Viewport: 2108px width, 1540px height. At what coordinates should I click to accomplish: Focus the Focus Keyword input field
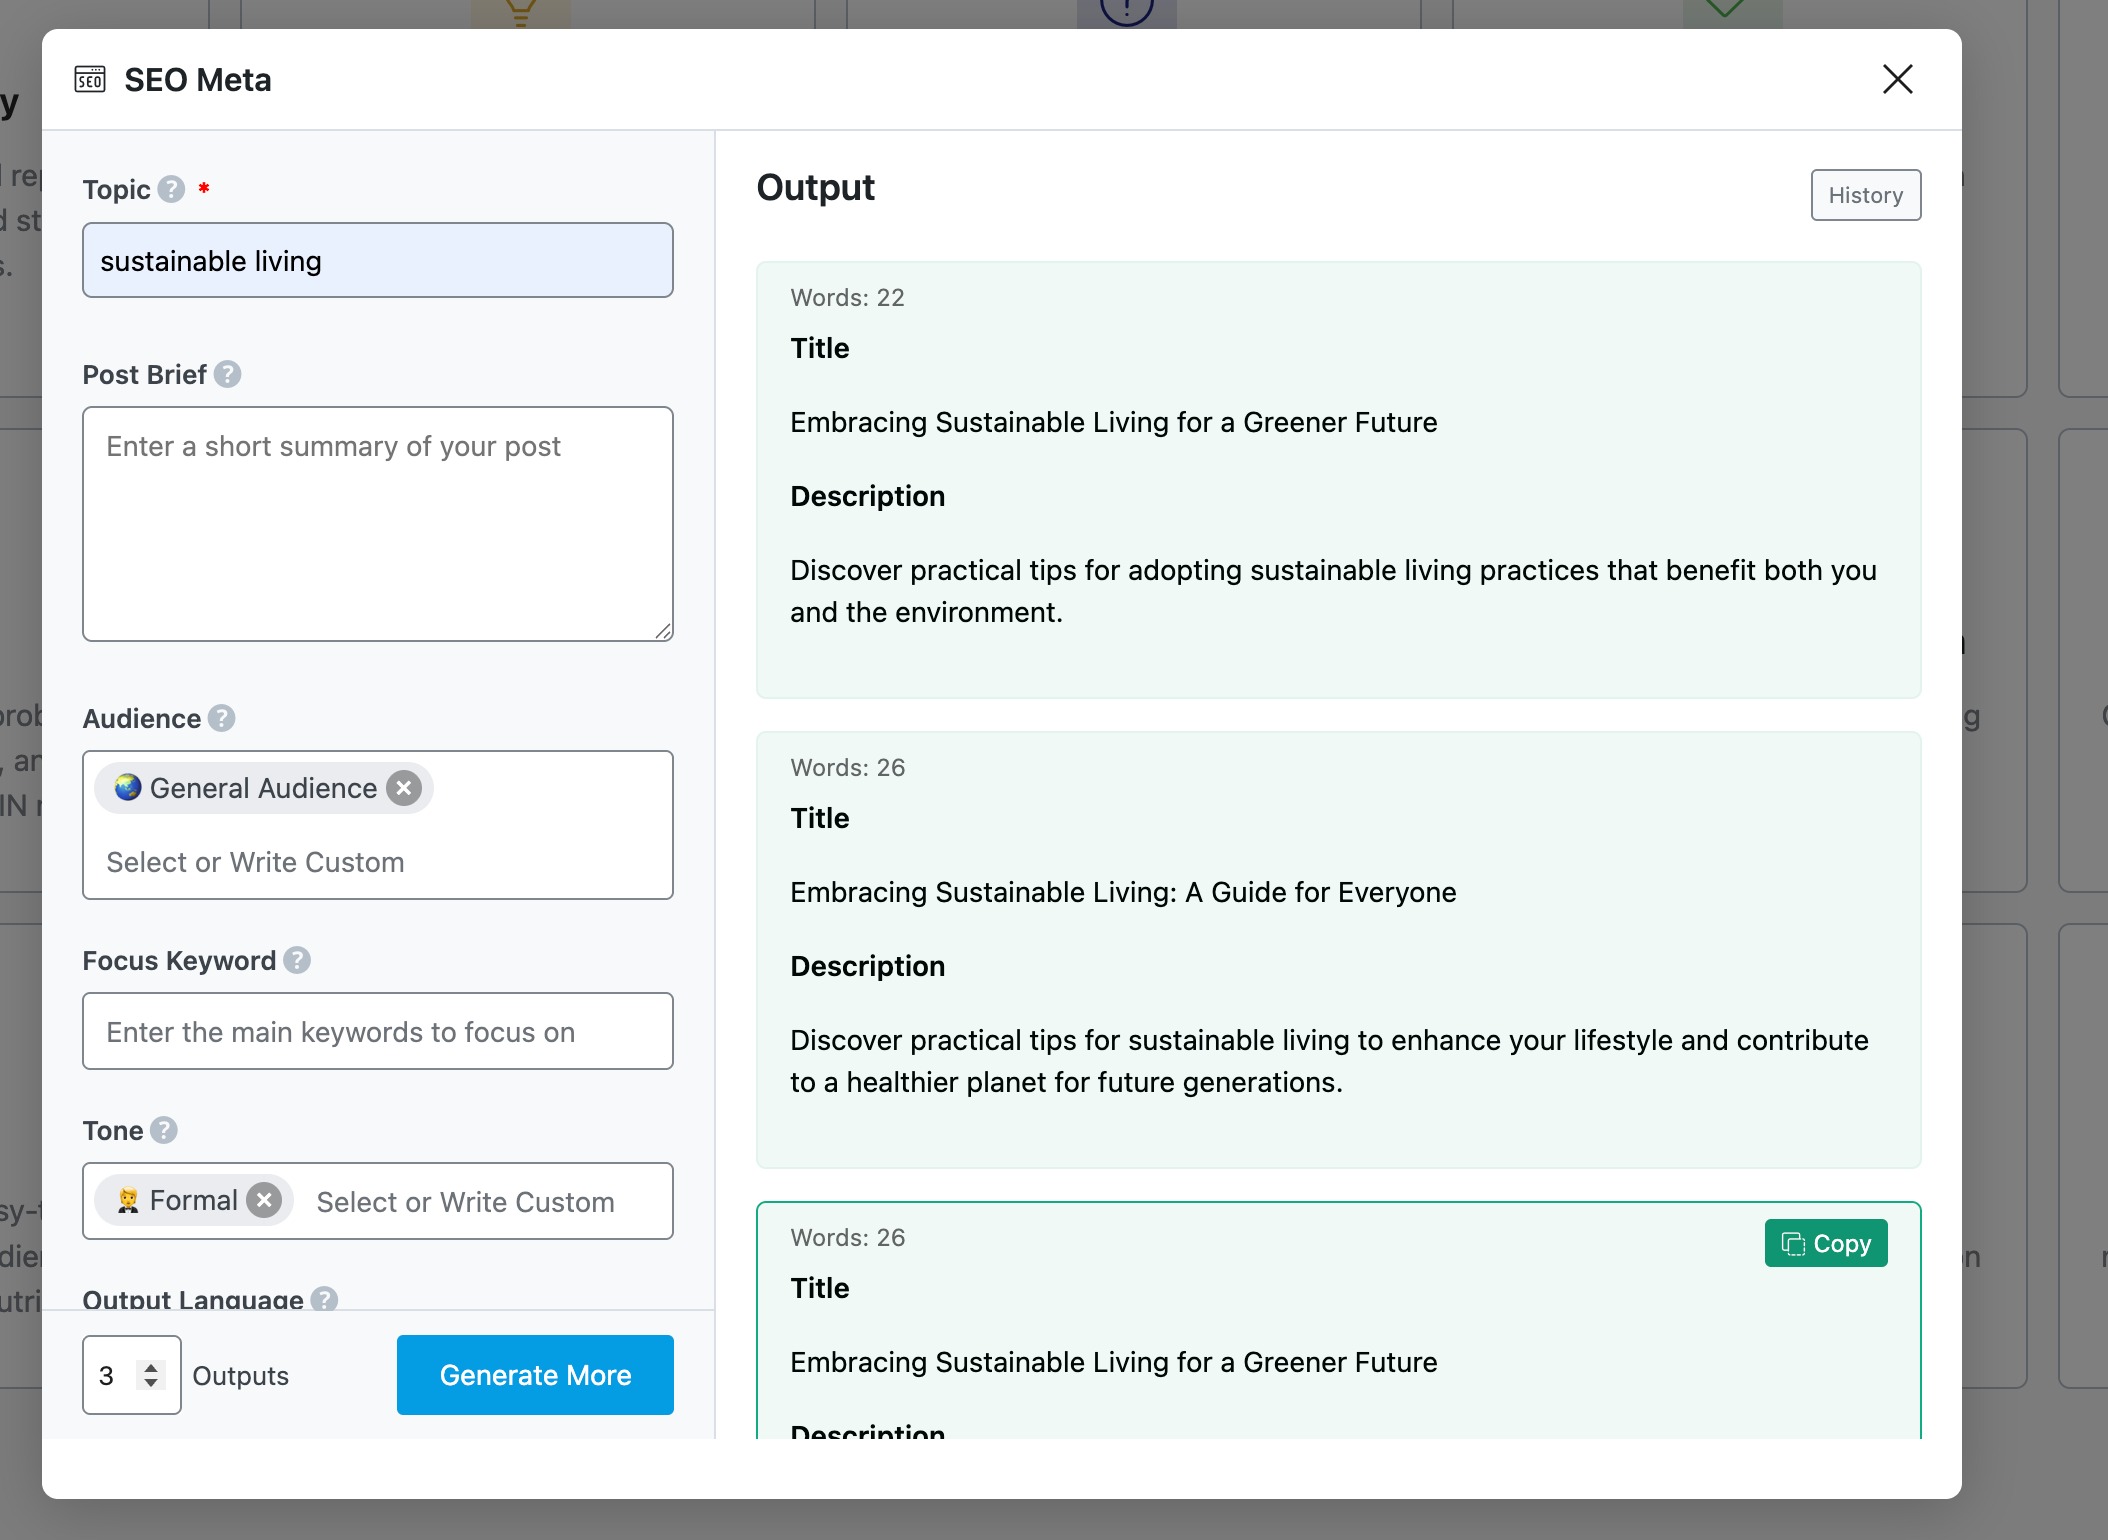(x=378, y=1031)
